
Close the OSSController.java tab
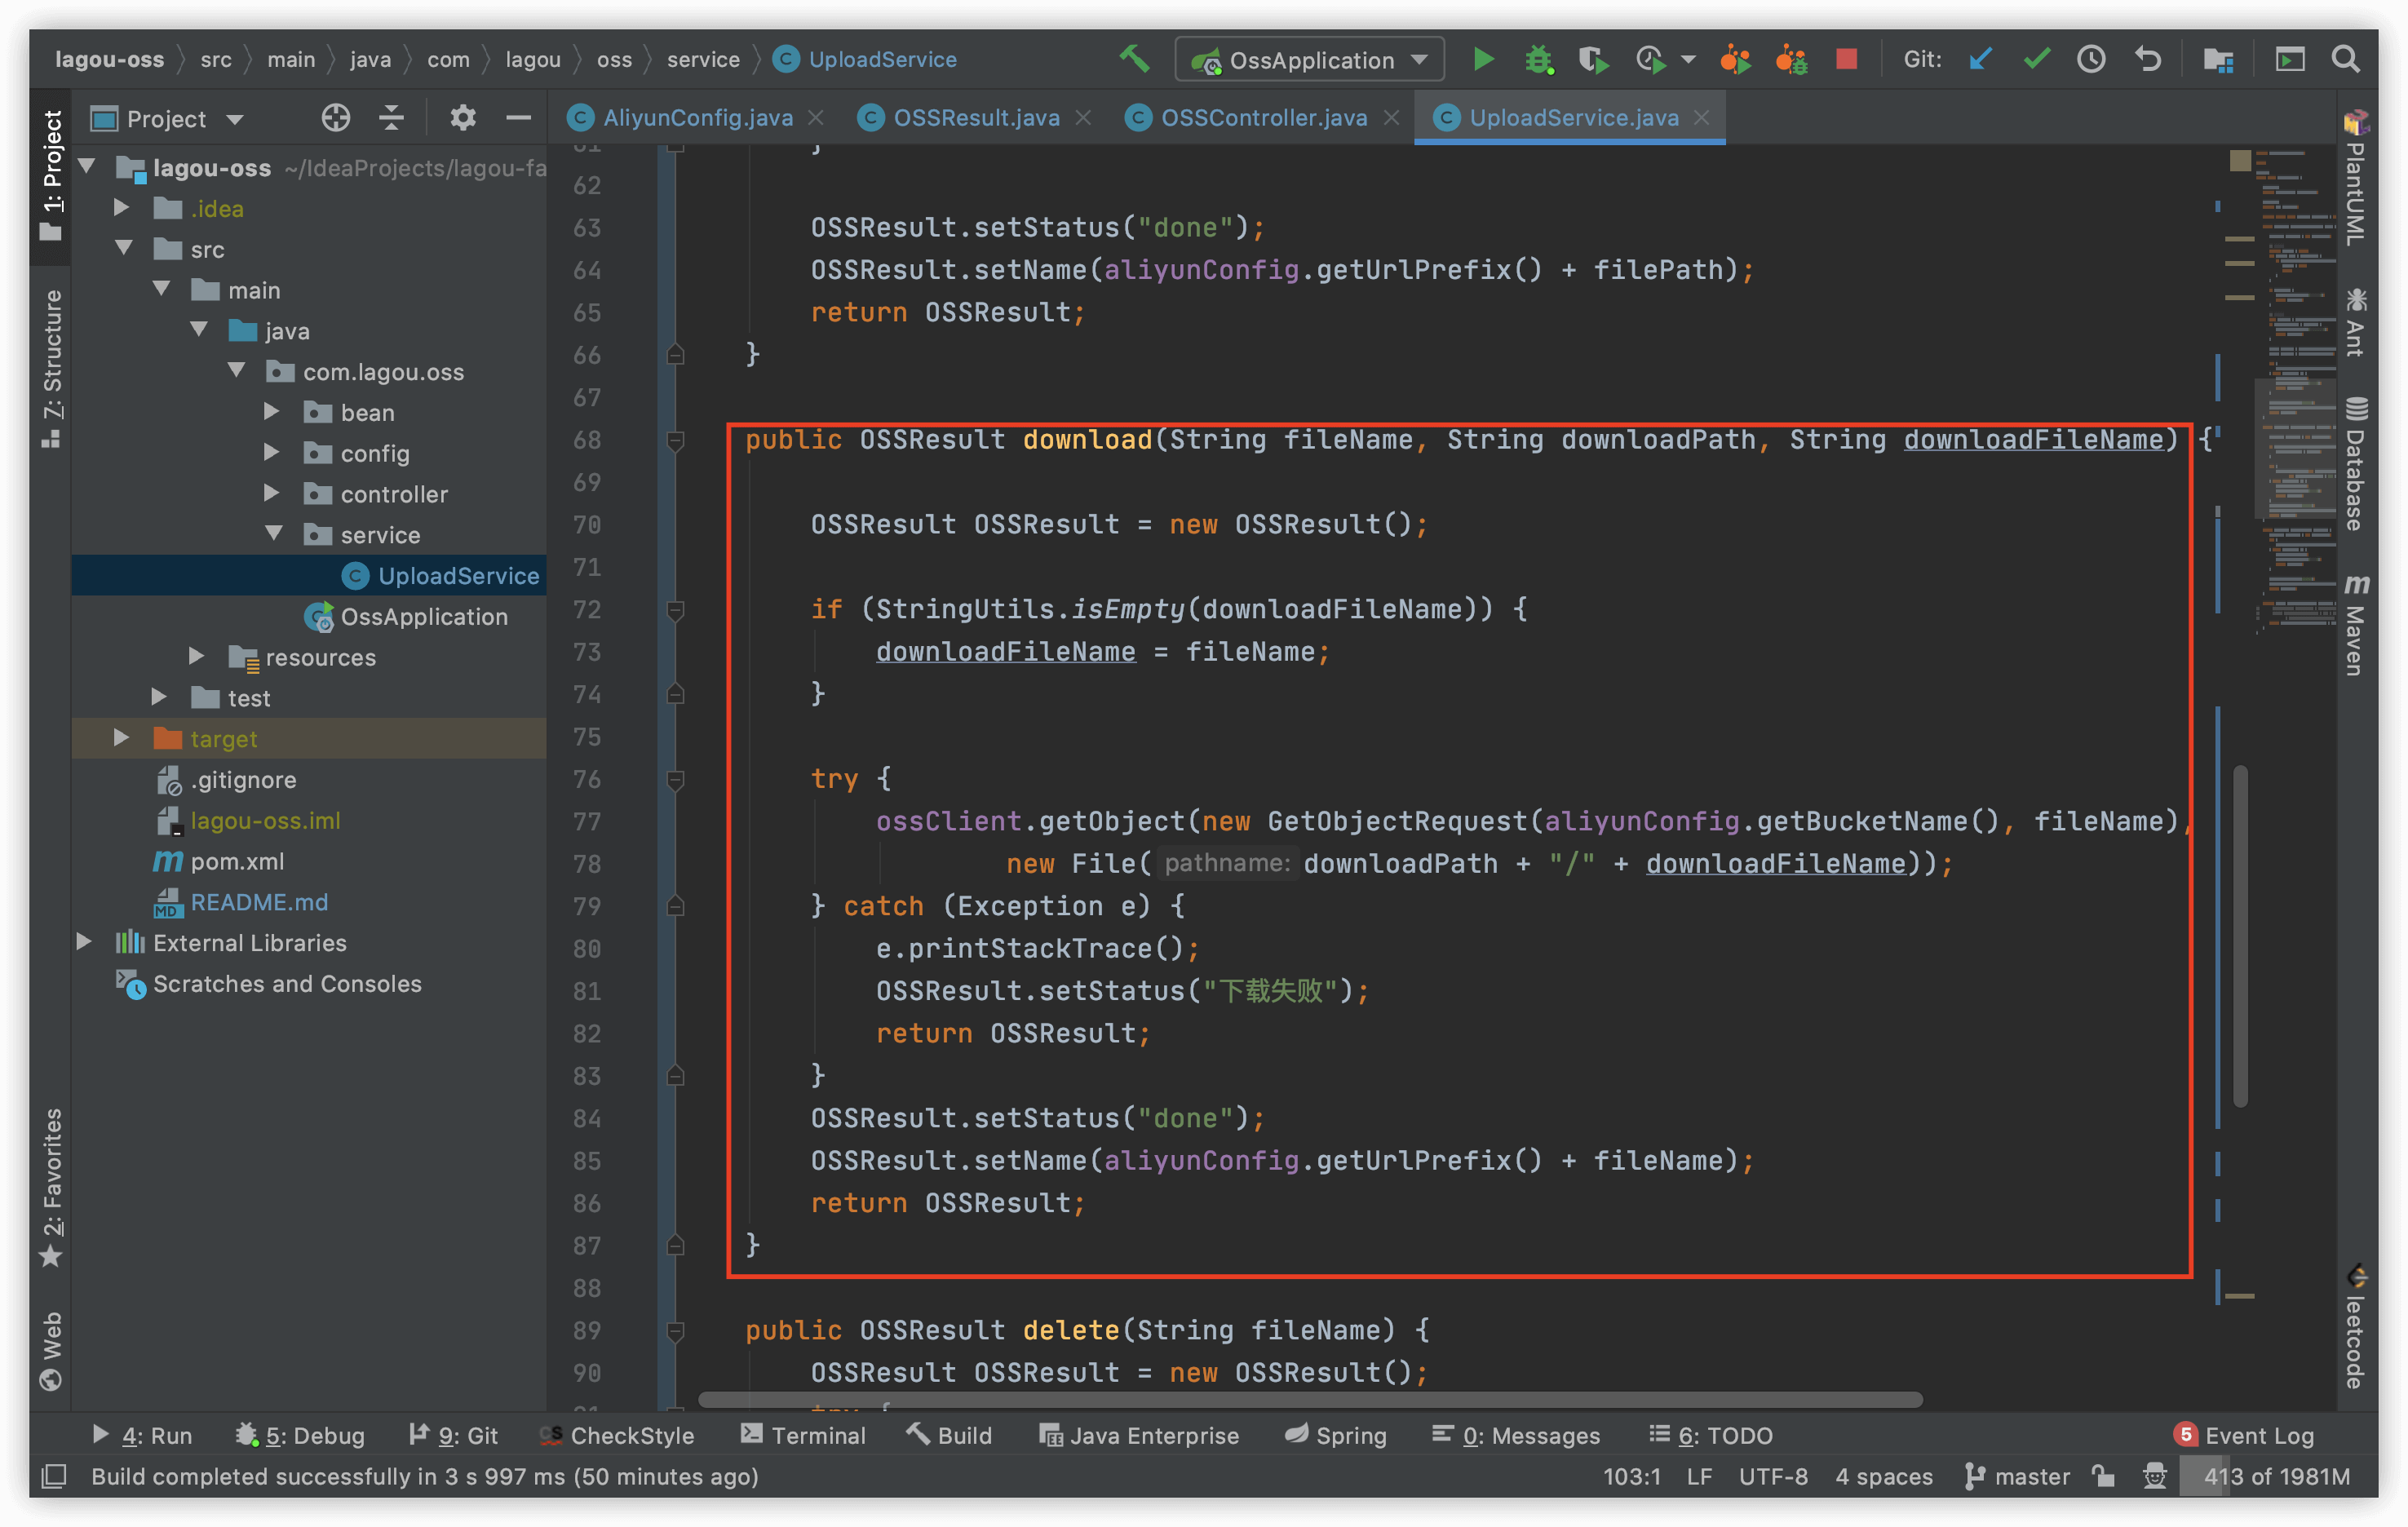click(x=1391, y=117)
